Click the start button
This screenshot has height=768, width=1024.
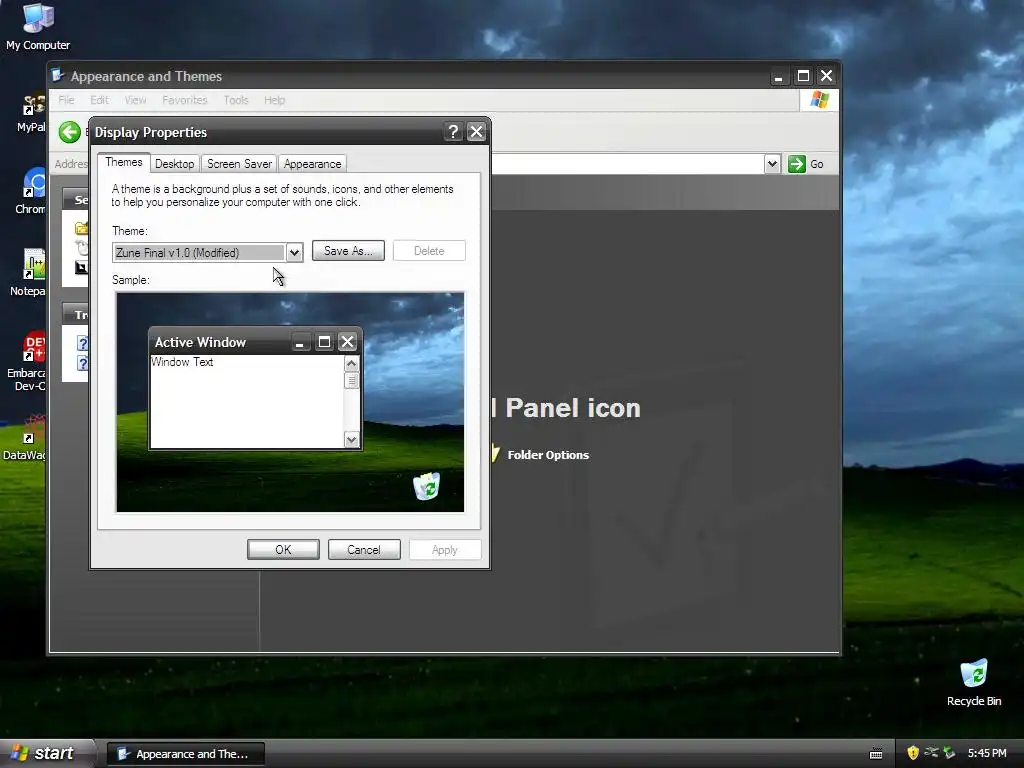[46, 753]
